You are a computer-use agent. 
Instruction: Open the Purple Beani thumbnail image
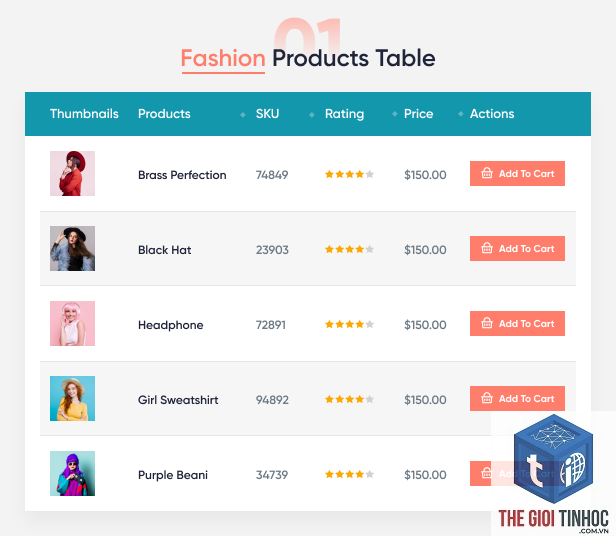coord(72,474)
